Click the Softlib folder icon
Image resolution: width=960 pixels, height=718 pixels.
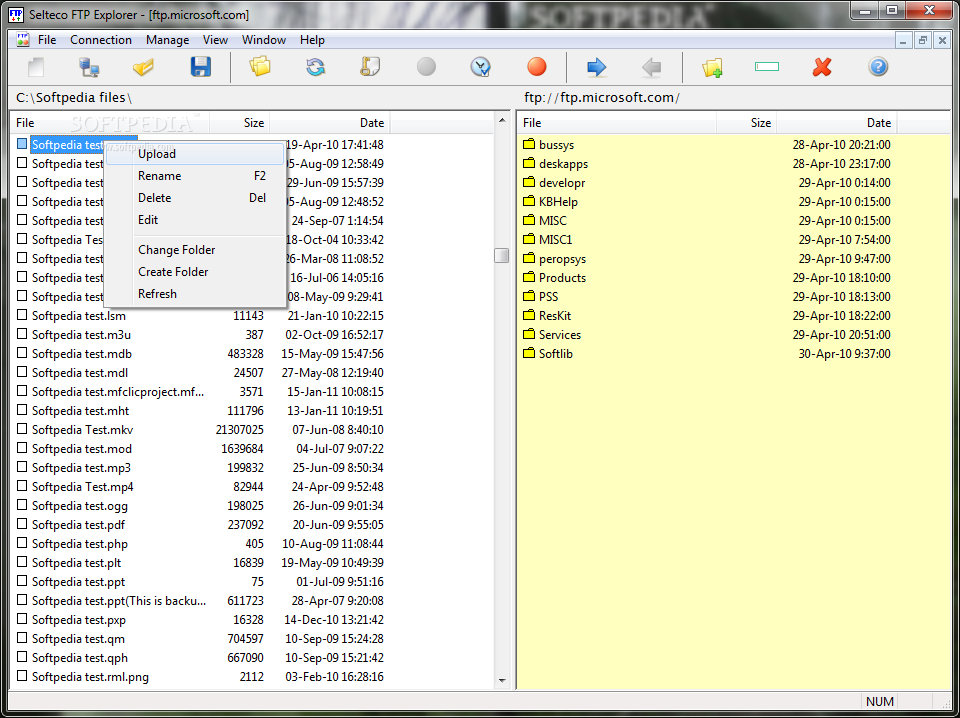530,353
